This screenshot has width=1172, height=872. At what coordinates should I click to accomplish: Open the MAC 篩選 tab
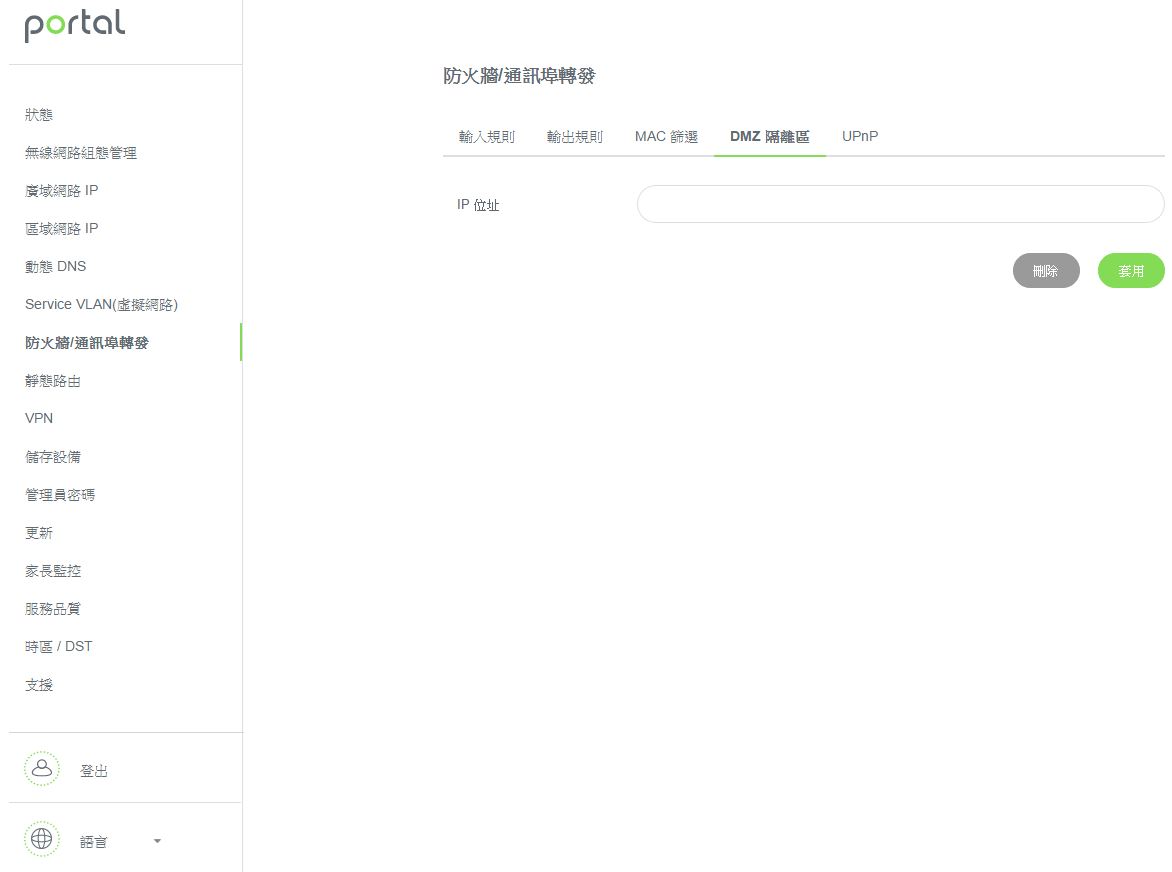coord(666,137)
